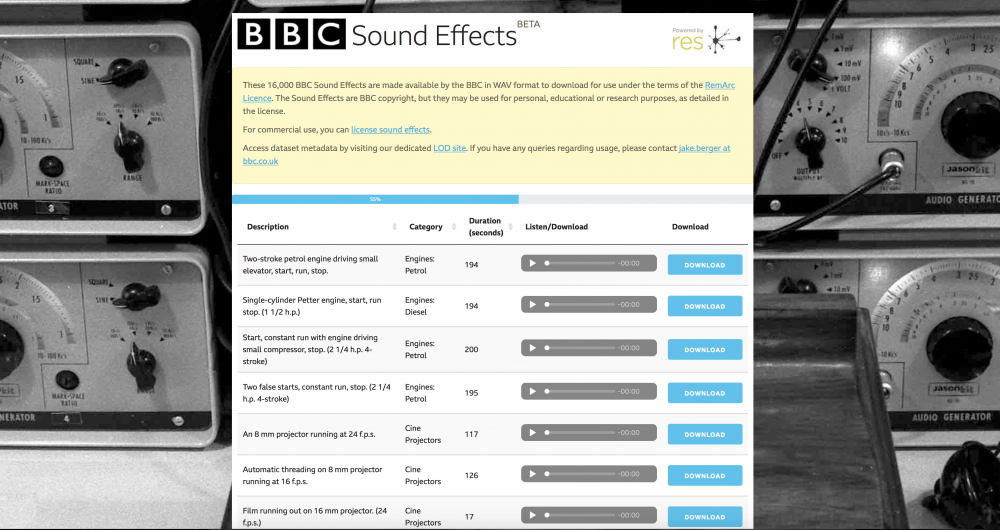Download the Film running out projector sound
This screenshot has width=1000, height=530.
705,517
